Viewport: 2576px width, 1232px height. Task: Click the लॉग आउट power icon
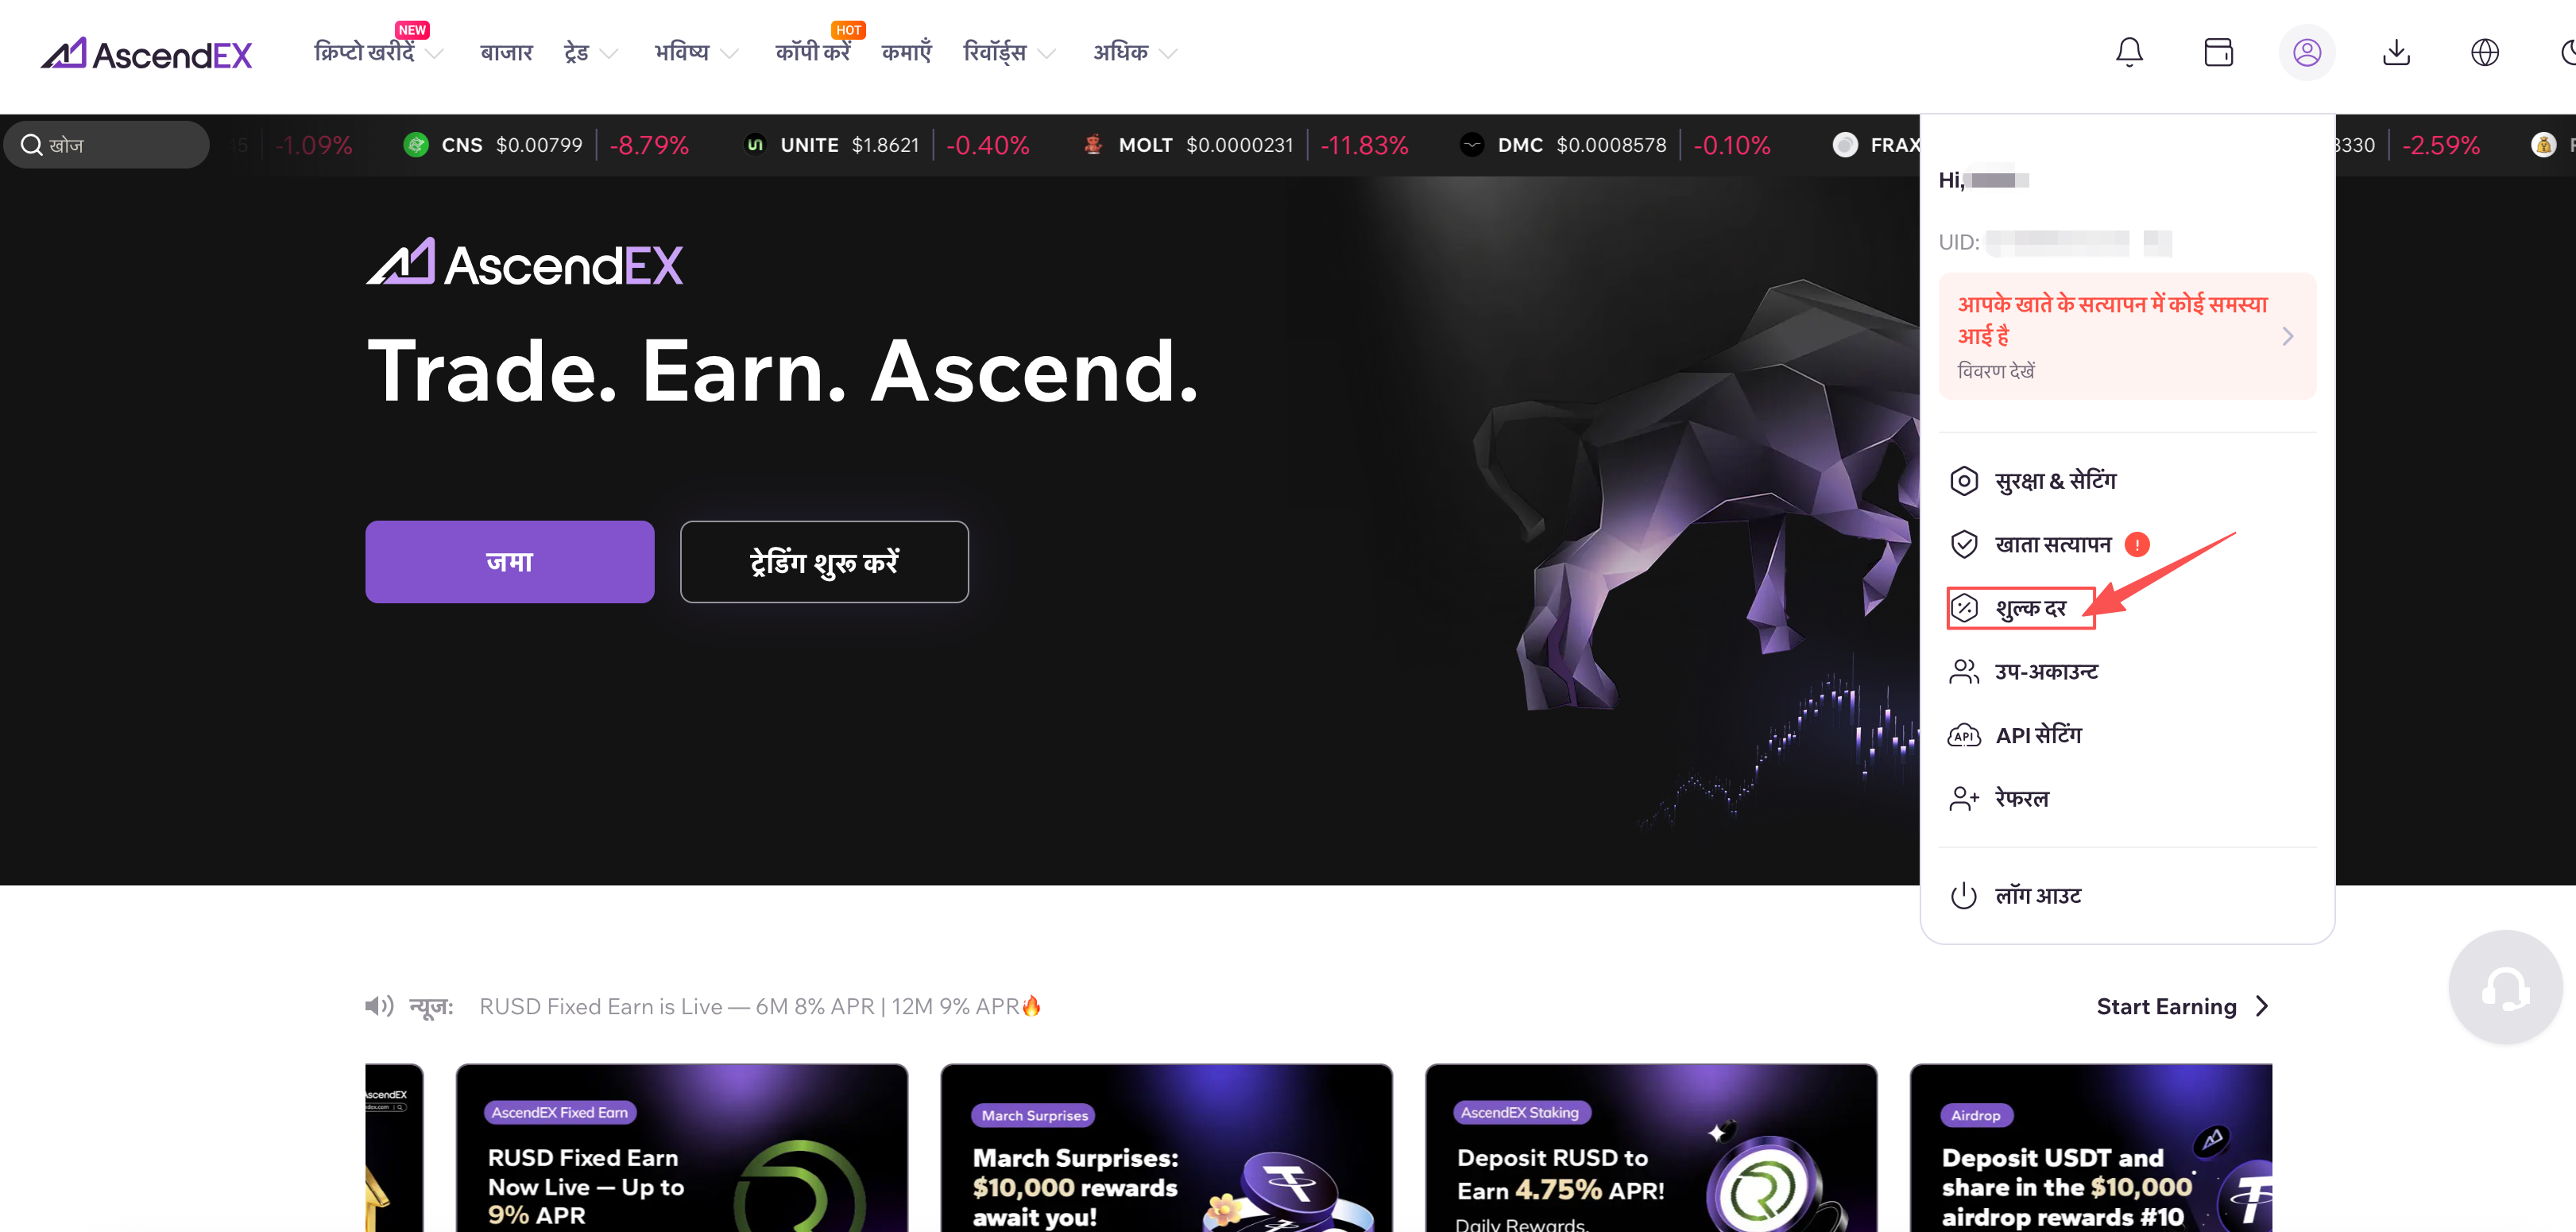coord(1963,896)
